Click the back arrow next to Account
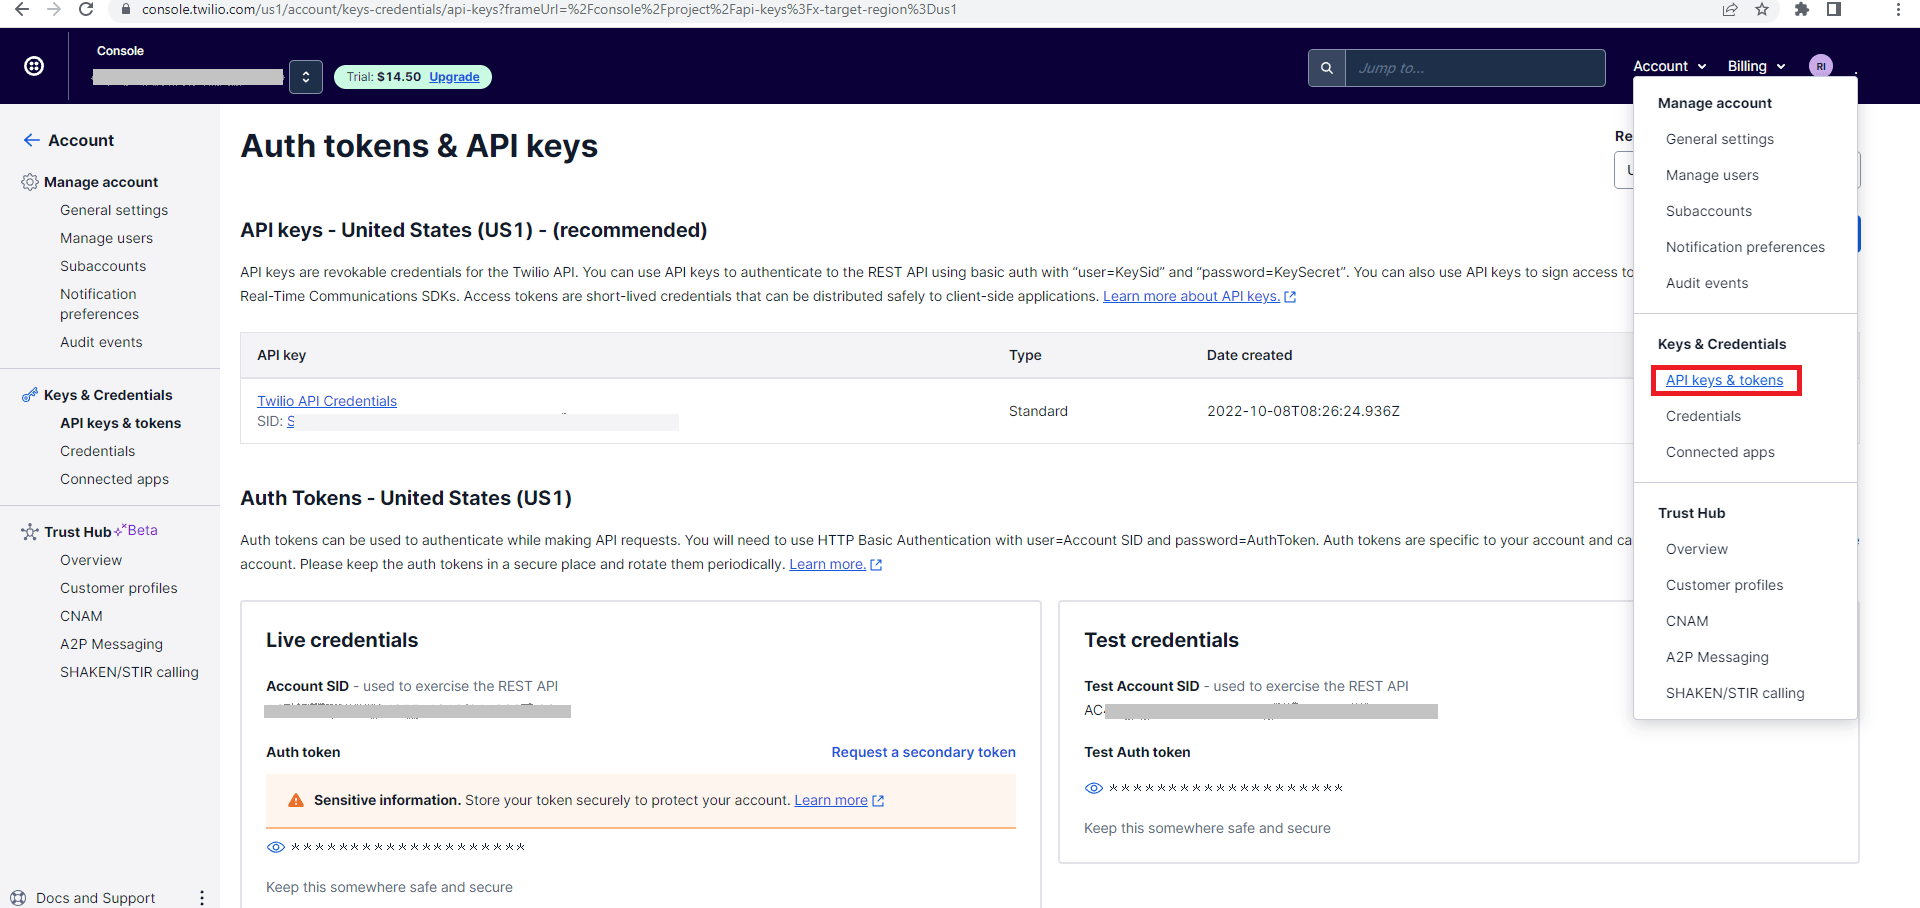Image resolution: width=1920 pixels, height=908 pixels. coord(32,140)
